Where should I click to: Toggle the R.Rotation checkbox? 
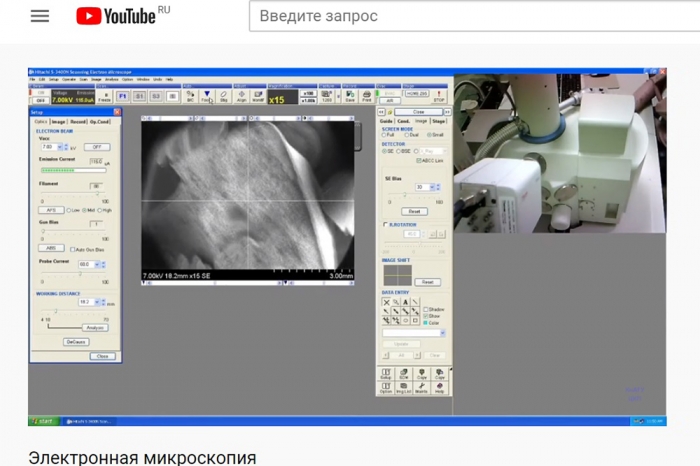386,225
